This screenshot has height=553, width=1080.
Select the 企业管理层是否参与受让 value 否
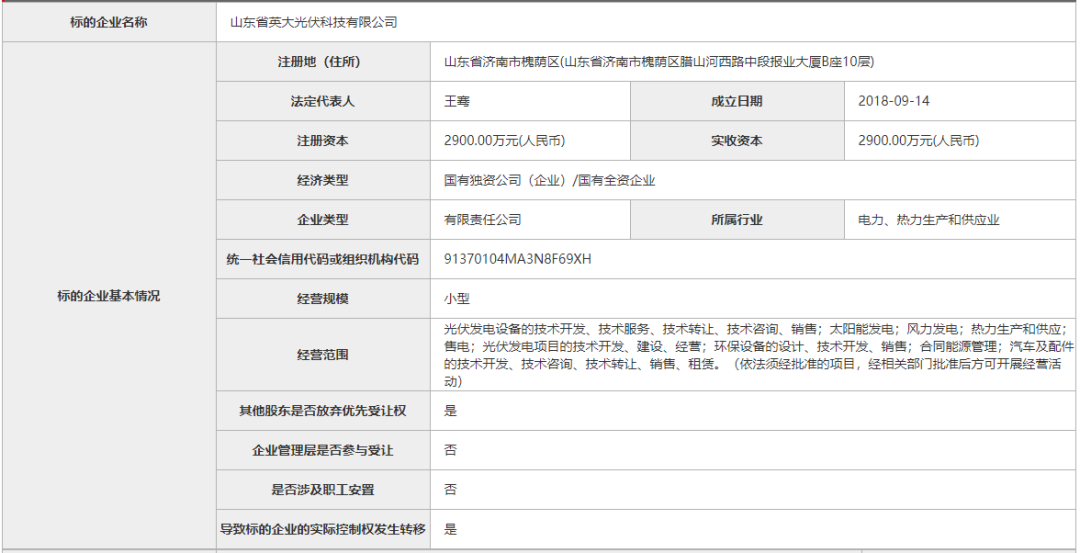(x=450, y=450)
